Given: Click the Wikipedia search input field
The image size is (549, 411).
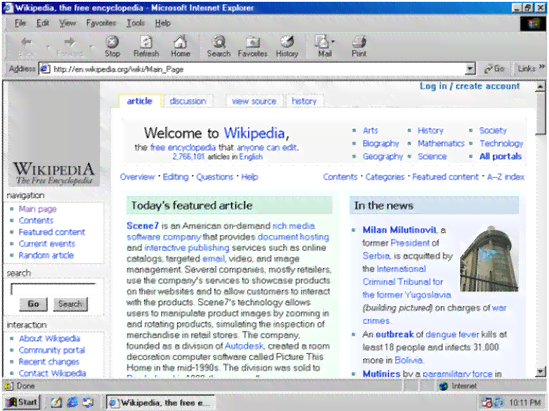Looking at the screenshot, I should pyautogui.click(x=53, y=289).
